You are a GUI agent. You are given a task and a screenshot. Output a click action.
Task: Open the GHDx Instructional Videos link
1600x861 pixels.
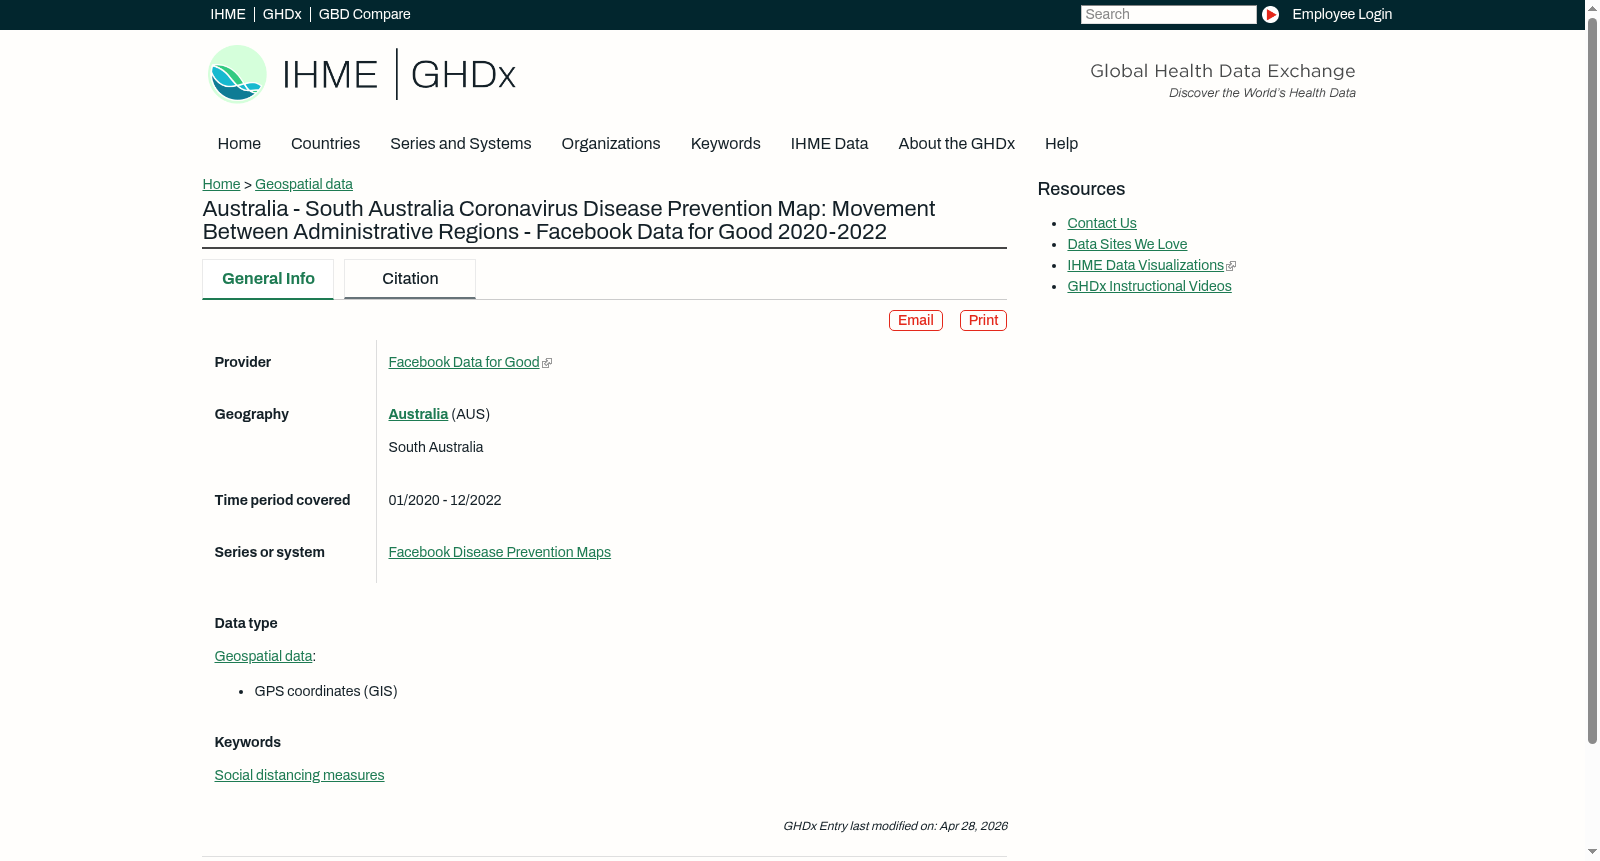1149,286
